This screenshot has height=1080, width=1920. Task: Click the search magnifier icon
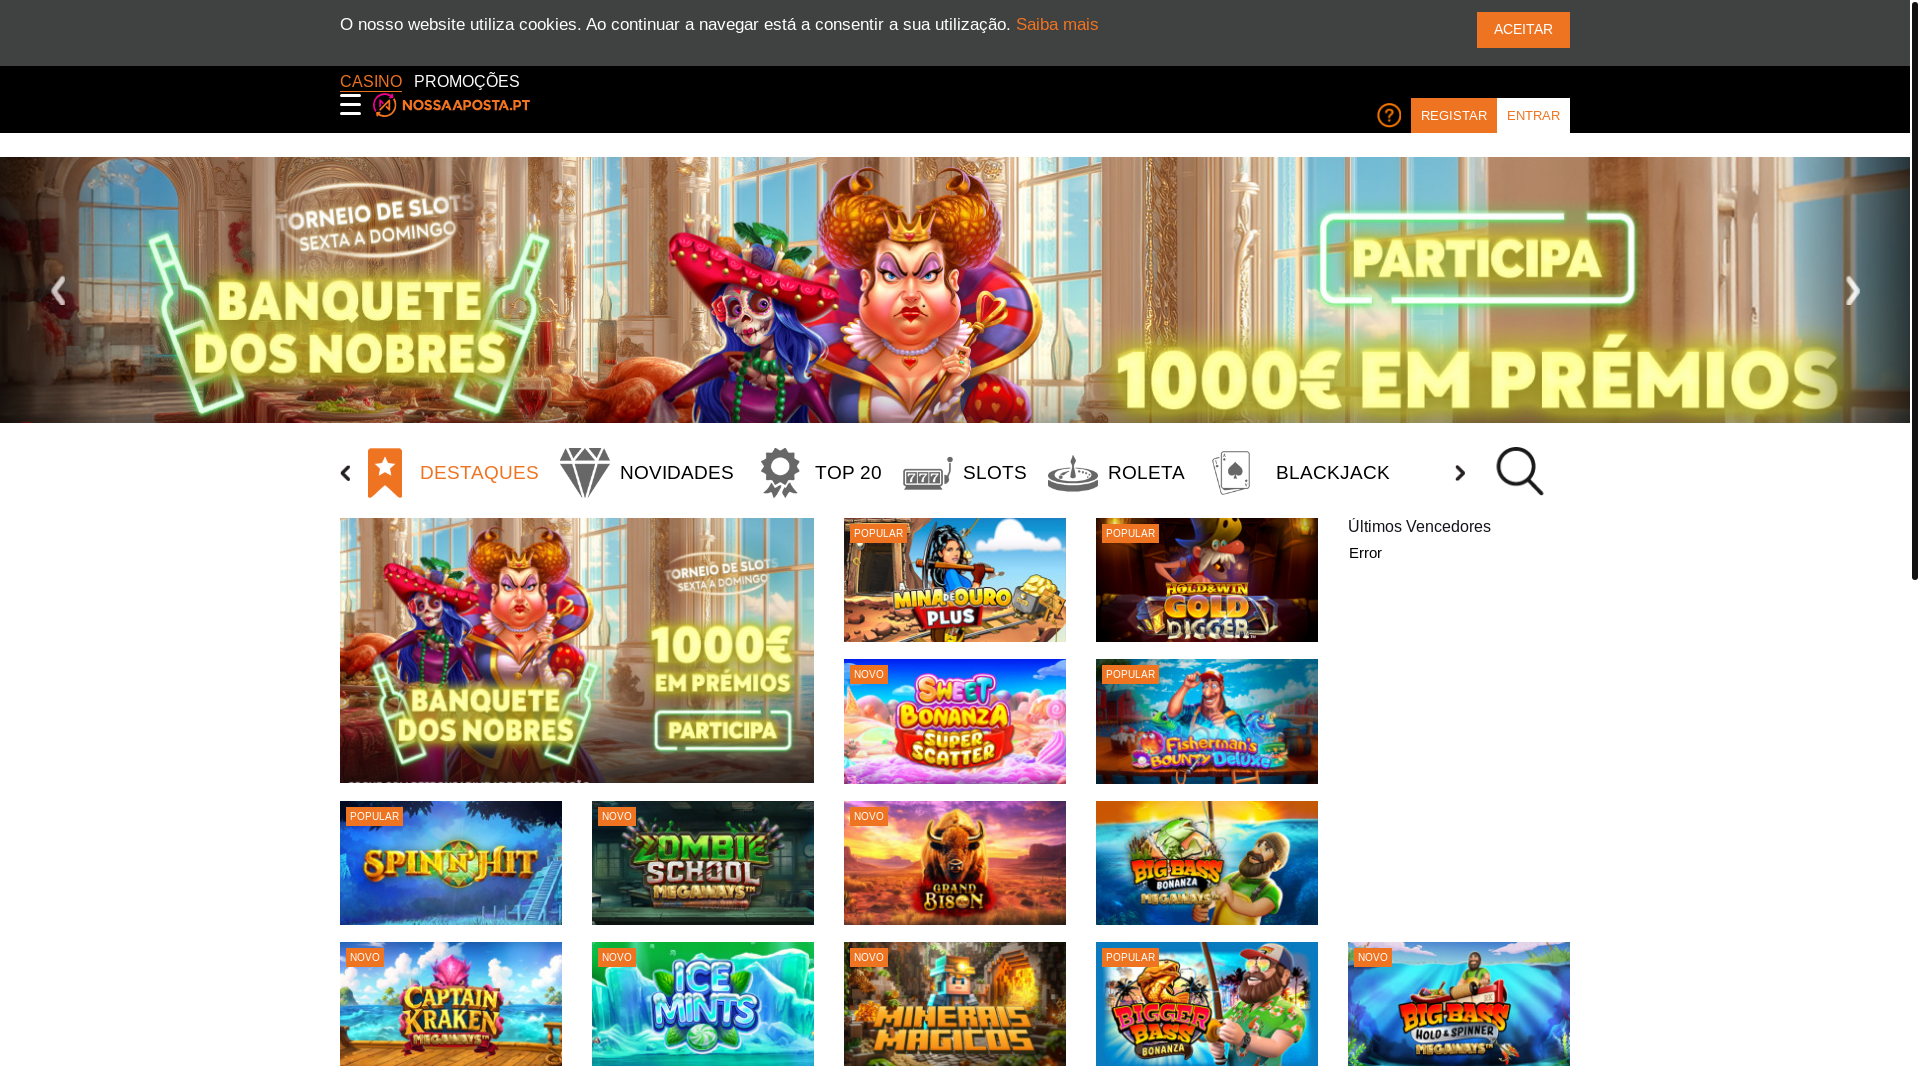pos(1519,471)
